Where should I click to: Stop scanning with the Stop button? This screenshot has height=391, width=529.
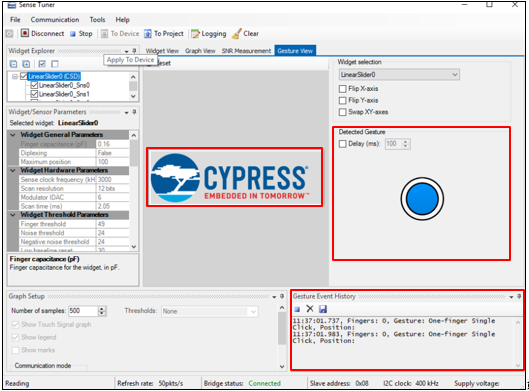[x=81, y=33]
